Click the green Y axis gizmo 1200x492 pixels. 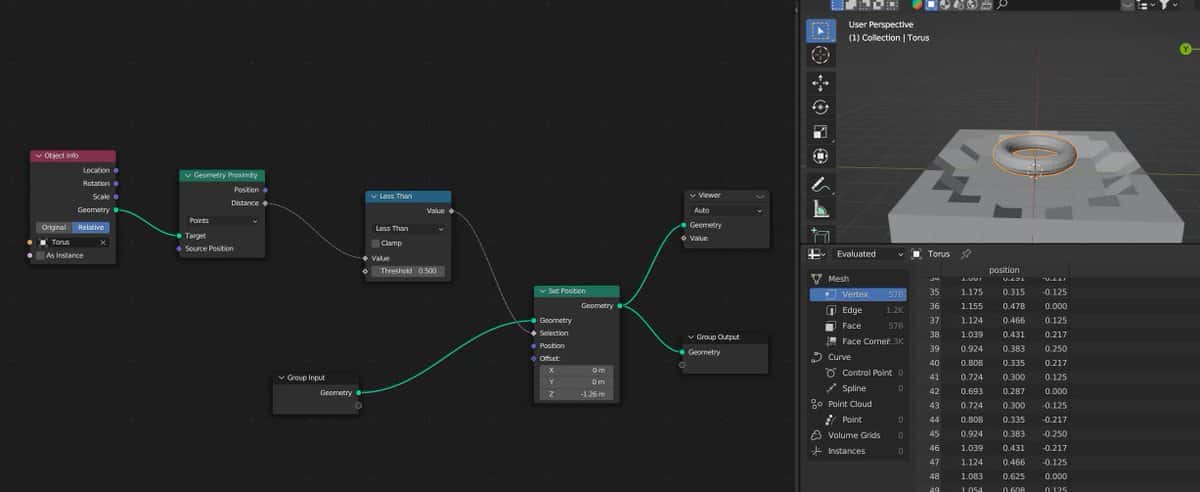pos(1188,49)
